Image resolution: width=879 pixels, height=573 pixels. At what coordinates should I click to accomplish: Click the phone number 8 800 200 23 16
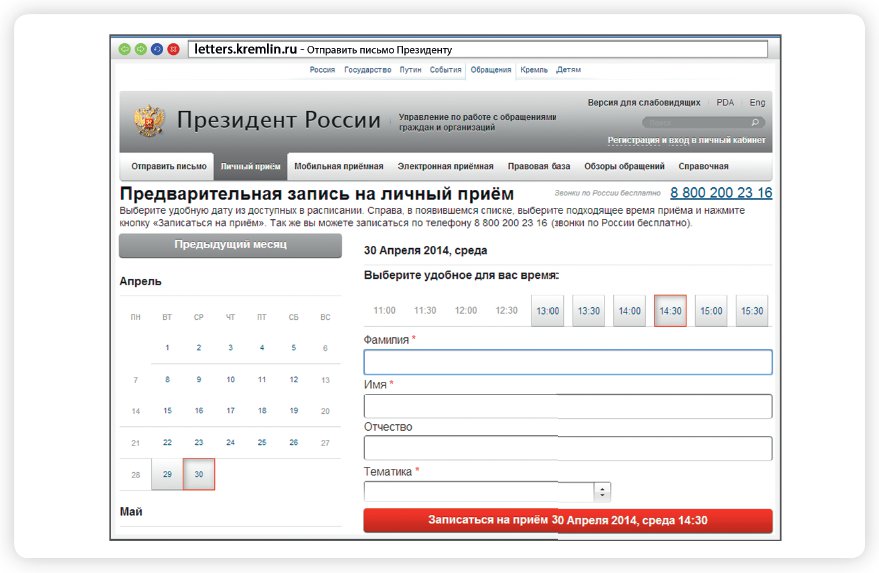click(x=721, y=193)
